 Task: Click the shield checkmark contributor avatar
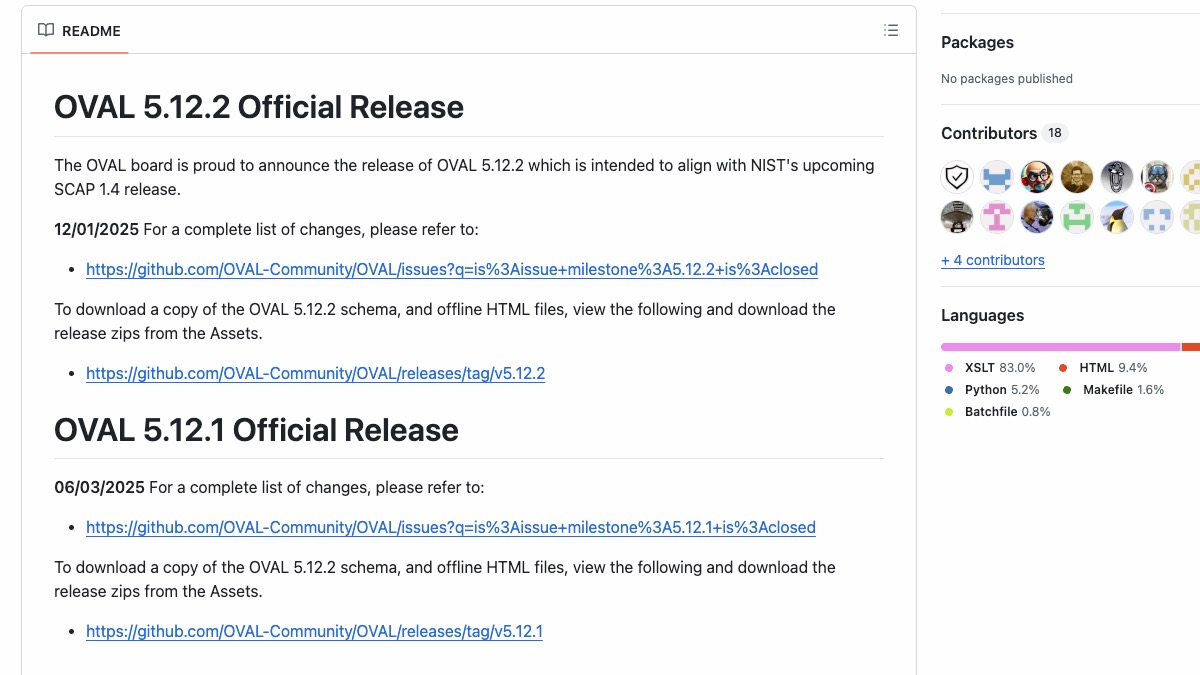click(x=957, y=177)
